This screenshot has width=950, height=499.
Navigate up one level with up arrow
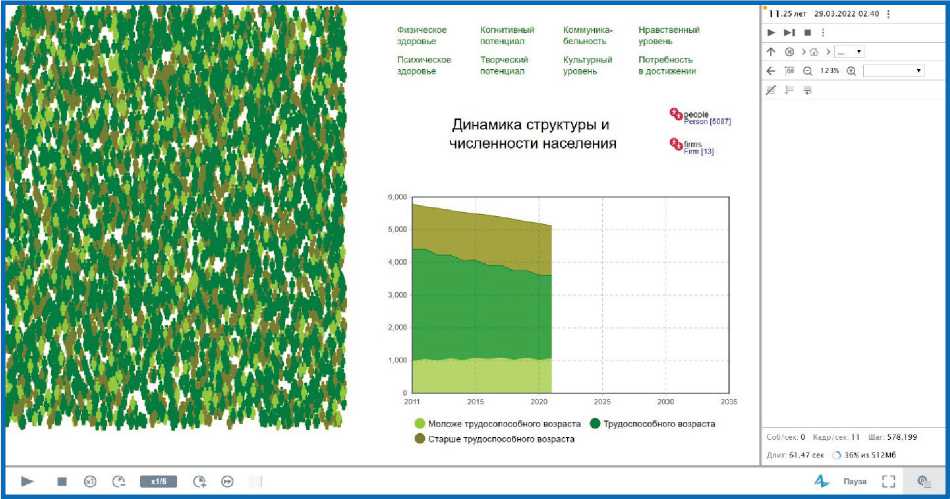pyautogui.click(x=771, y=51)
